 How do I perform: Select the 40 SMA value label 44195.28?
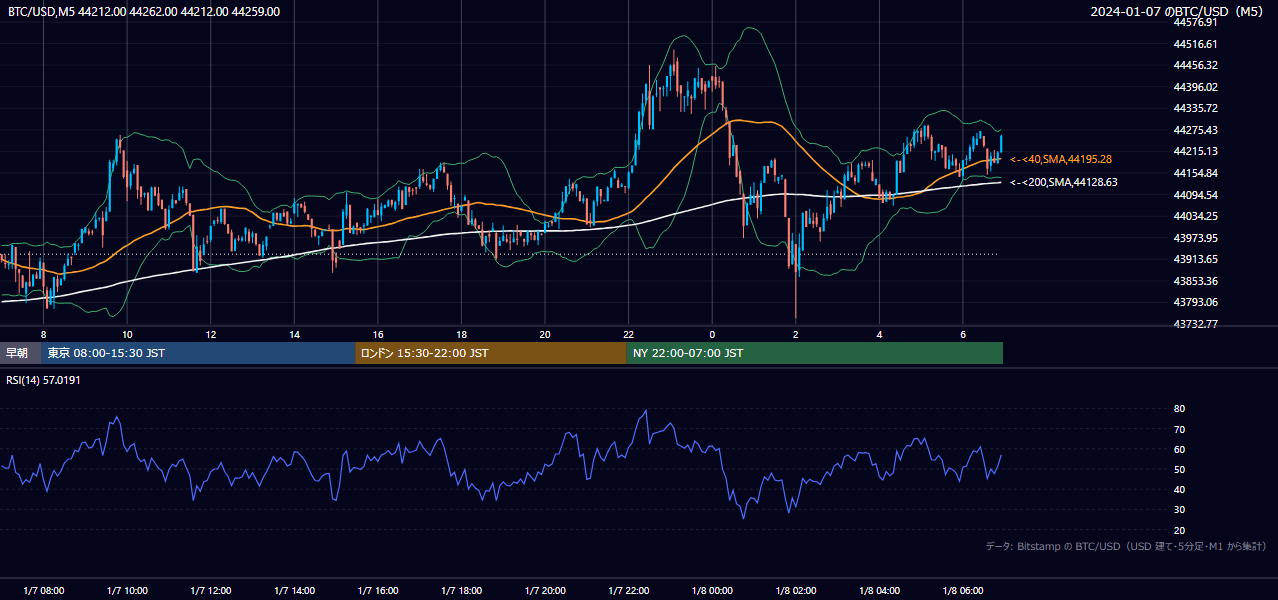point(1061,159)
